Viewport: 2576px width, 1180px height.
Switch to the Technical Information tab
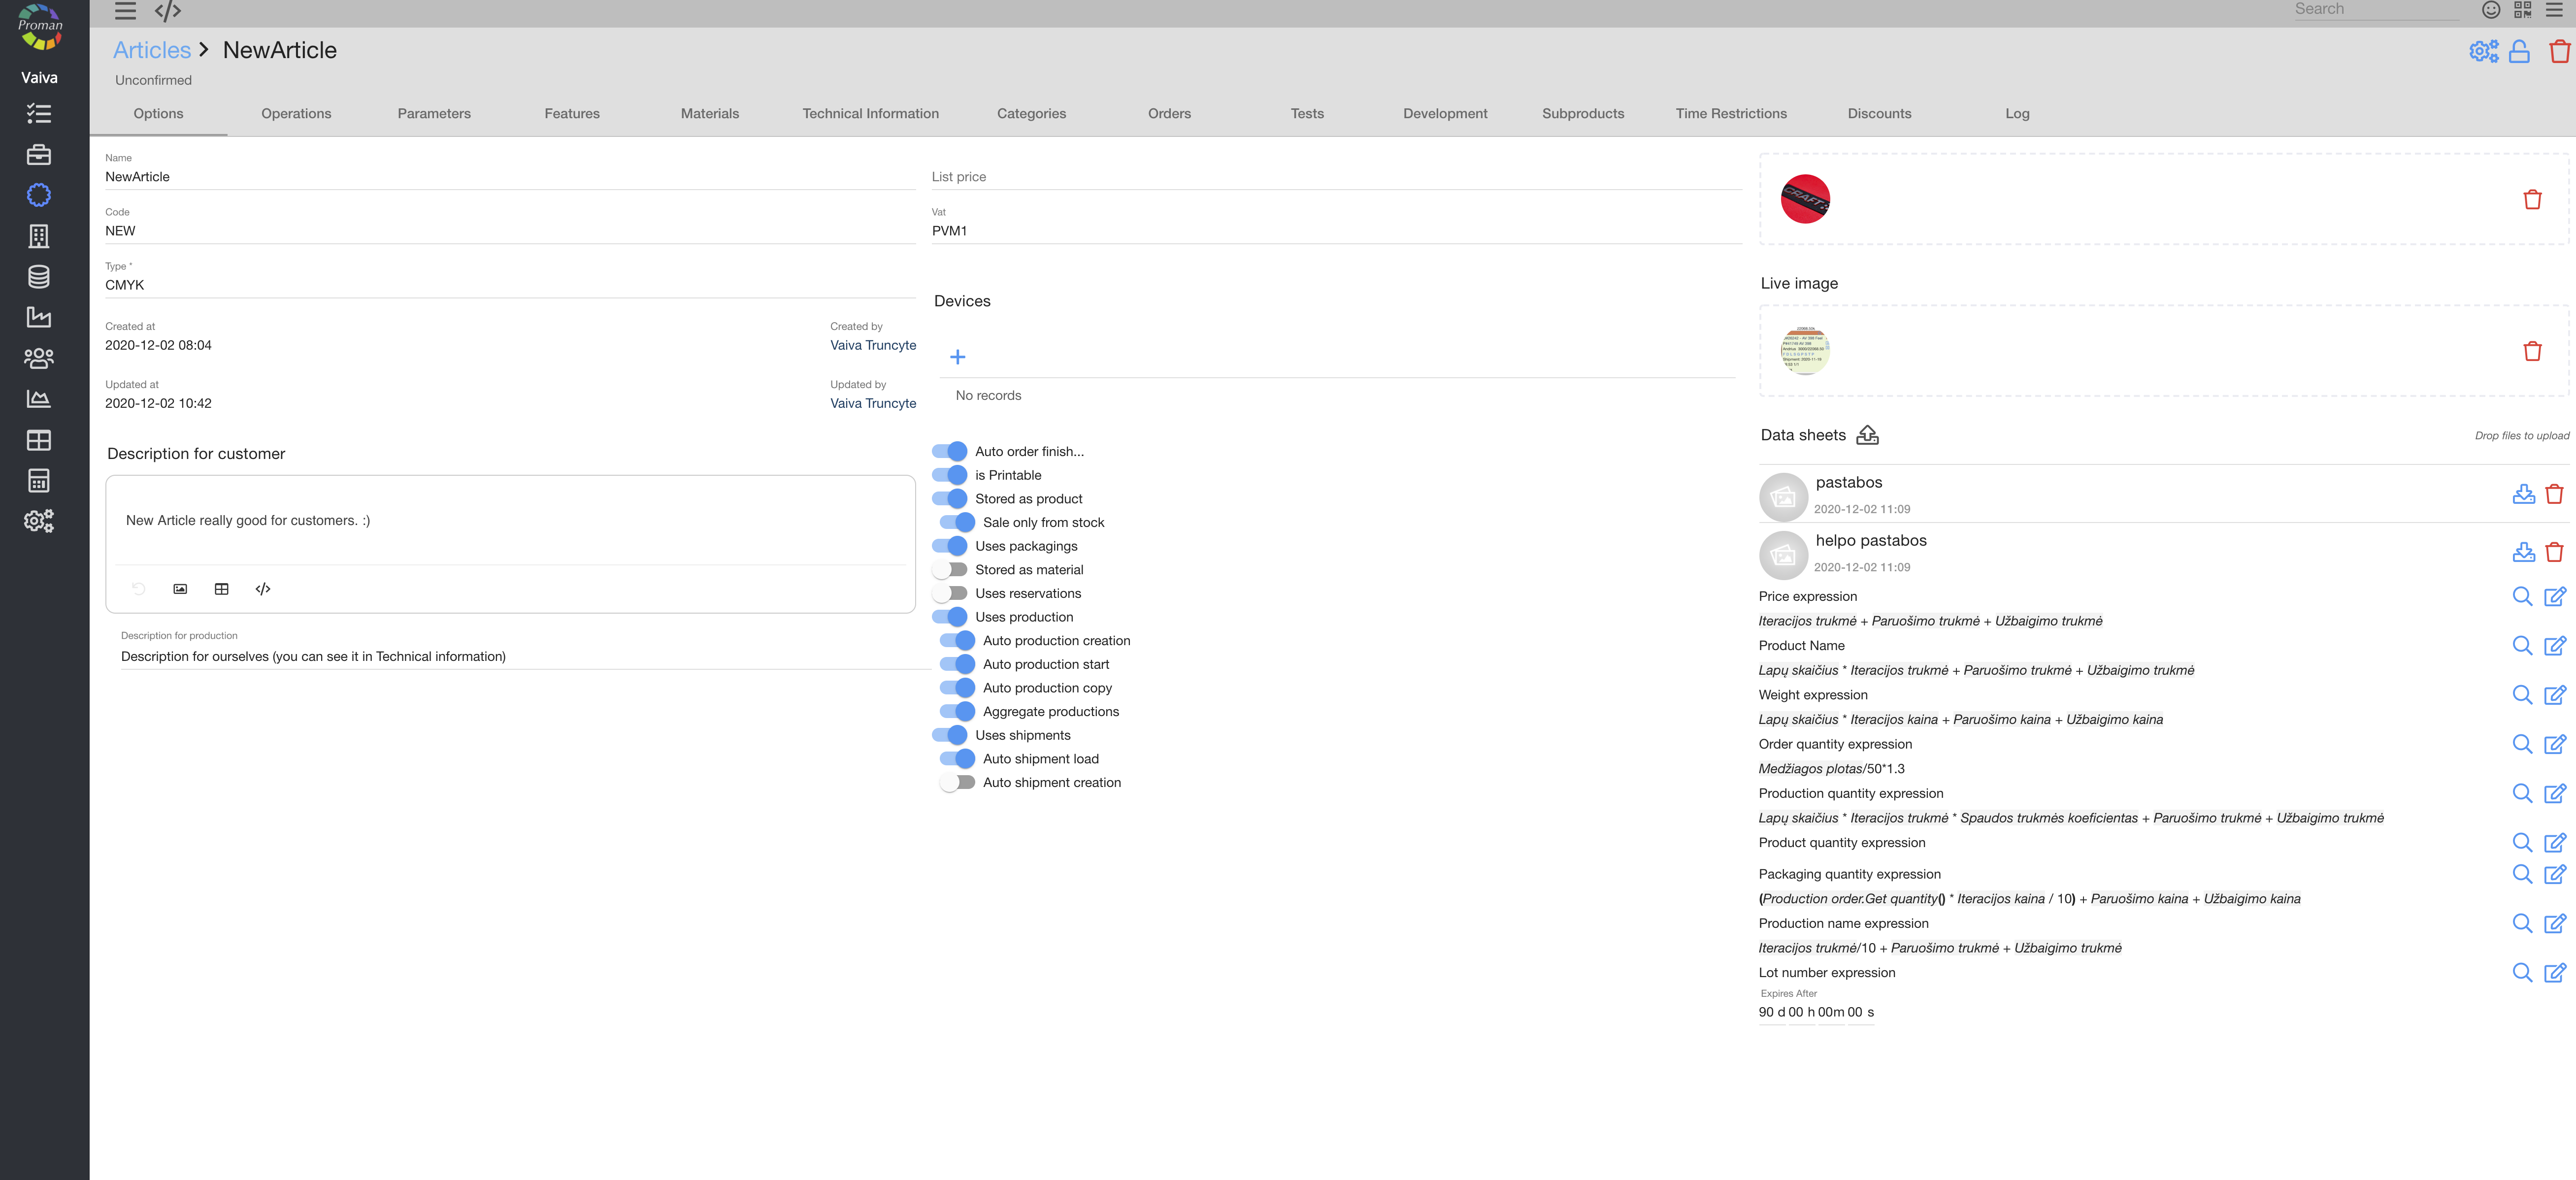[x=870, y=114]
